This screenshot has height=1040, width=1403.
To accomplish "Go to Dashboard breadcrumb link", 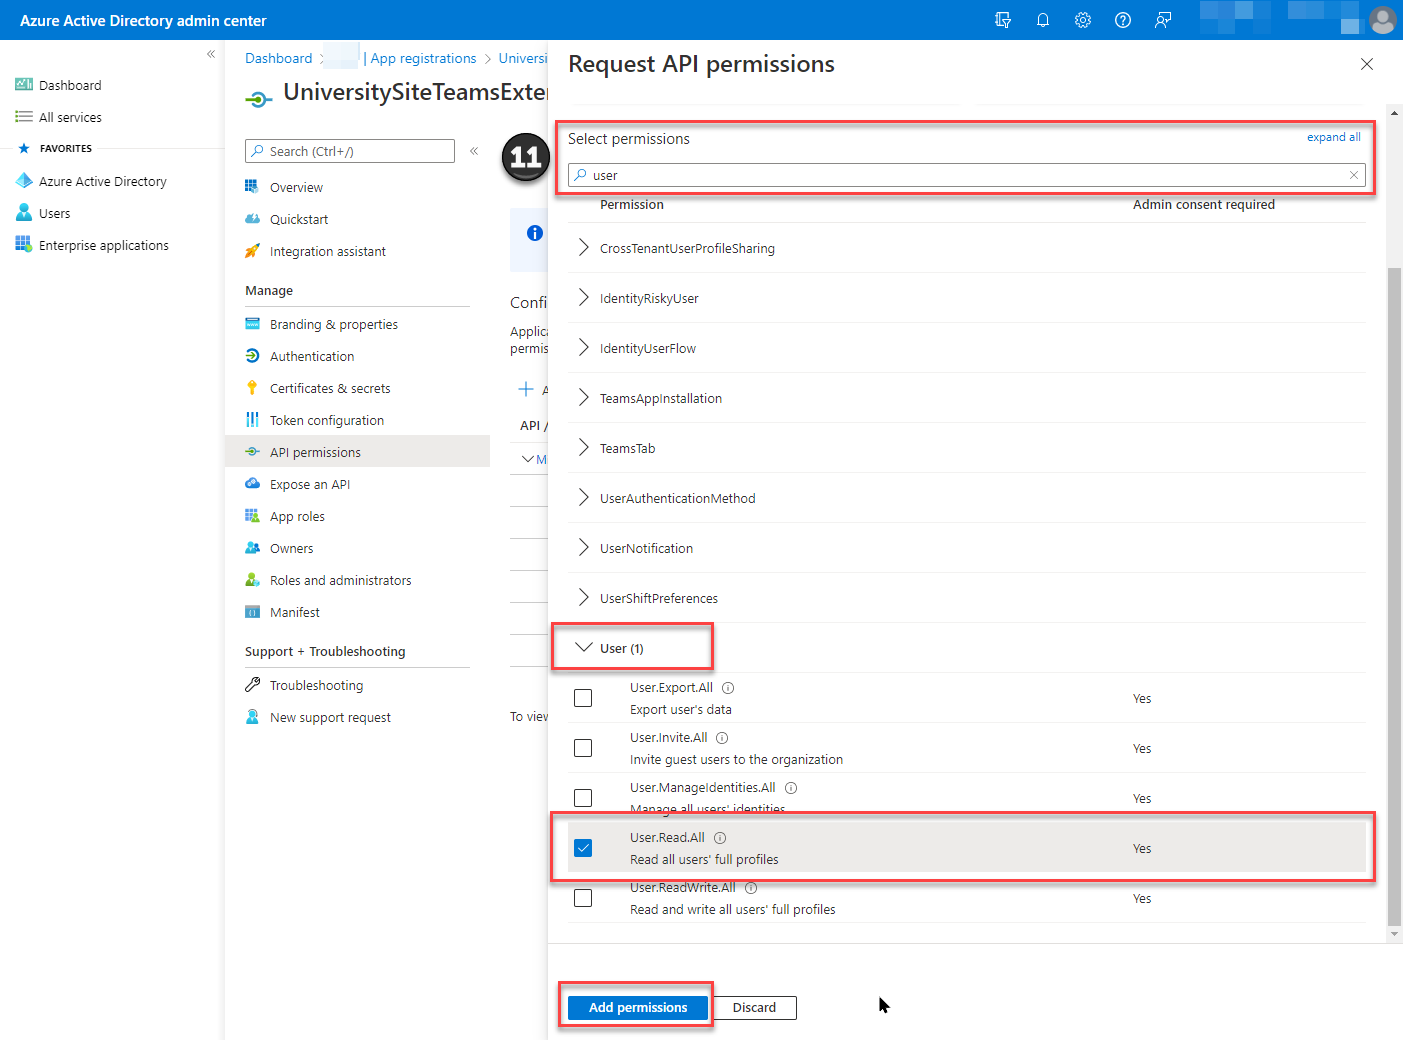I will (x=279, y=58).
